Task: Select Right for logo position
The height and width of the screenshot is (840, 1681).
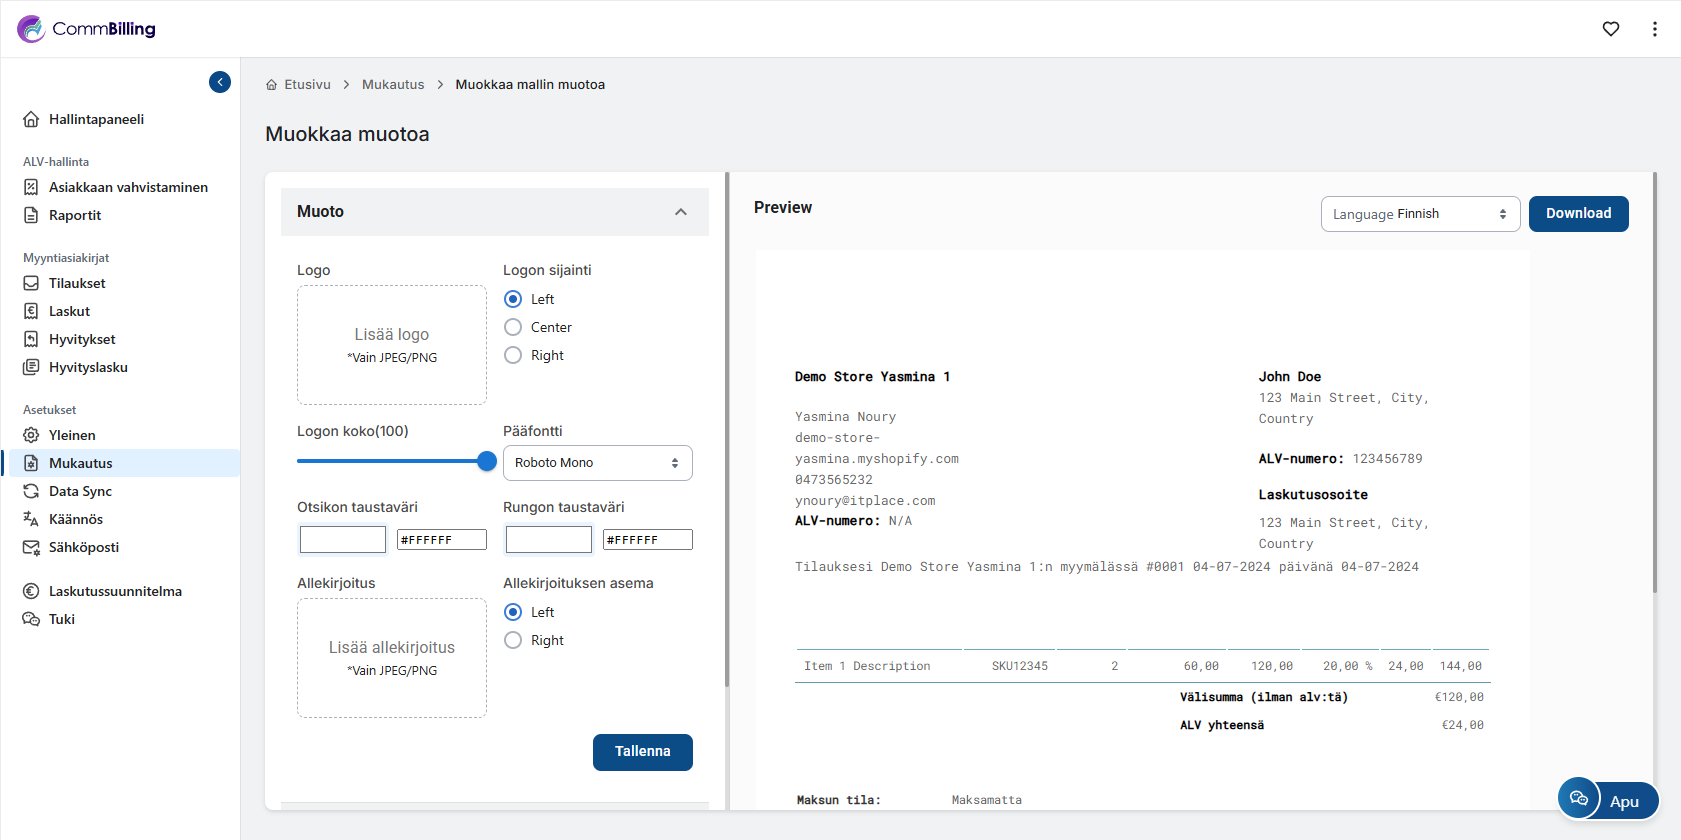Action: tap(513, 355)
